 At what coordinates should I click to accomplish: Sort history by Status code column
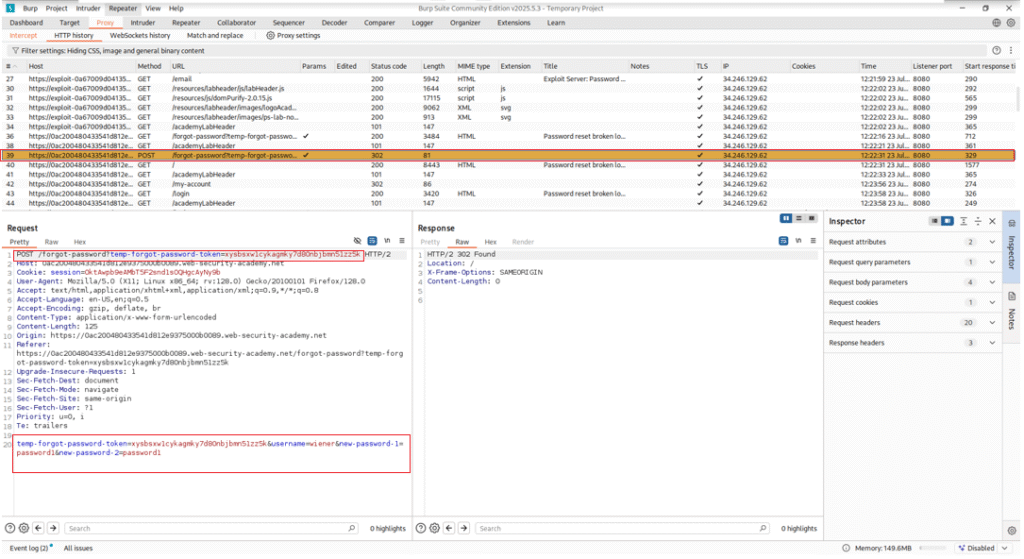(389, 66)
